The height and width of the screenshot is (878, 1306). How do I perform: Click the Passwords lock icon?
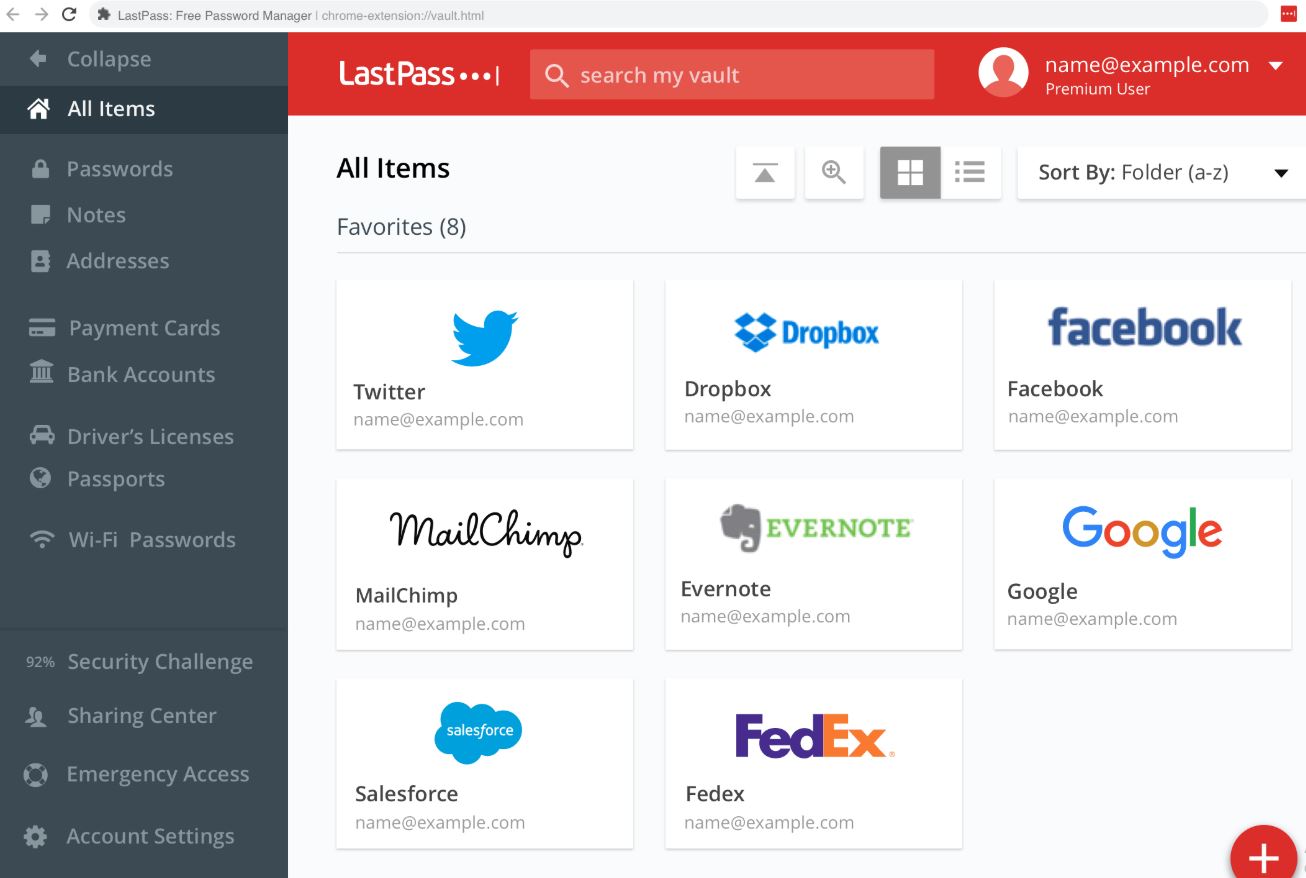click(41, 169)
